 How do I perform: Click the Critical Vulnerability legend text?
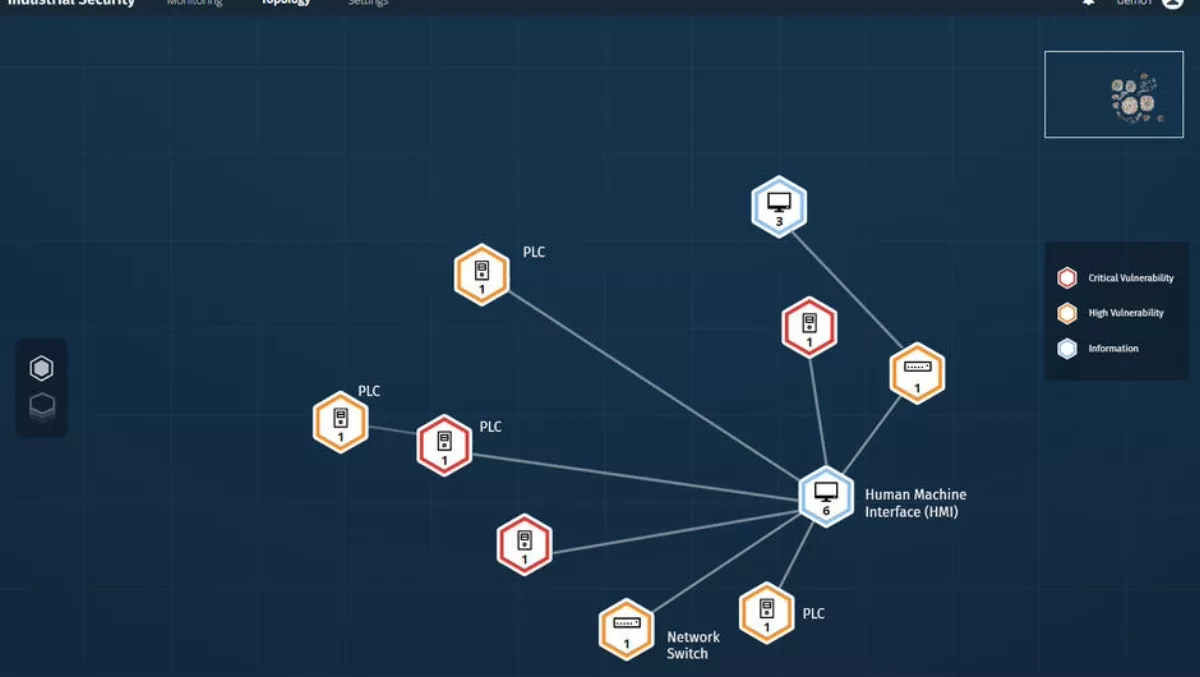[1131, 278]
